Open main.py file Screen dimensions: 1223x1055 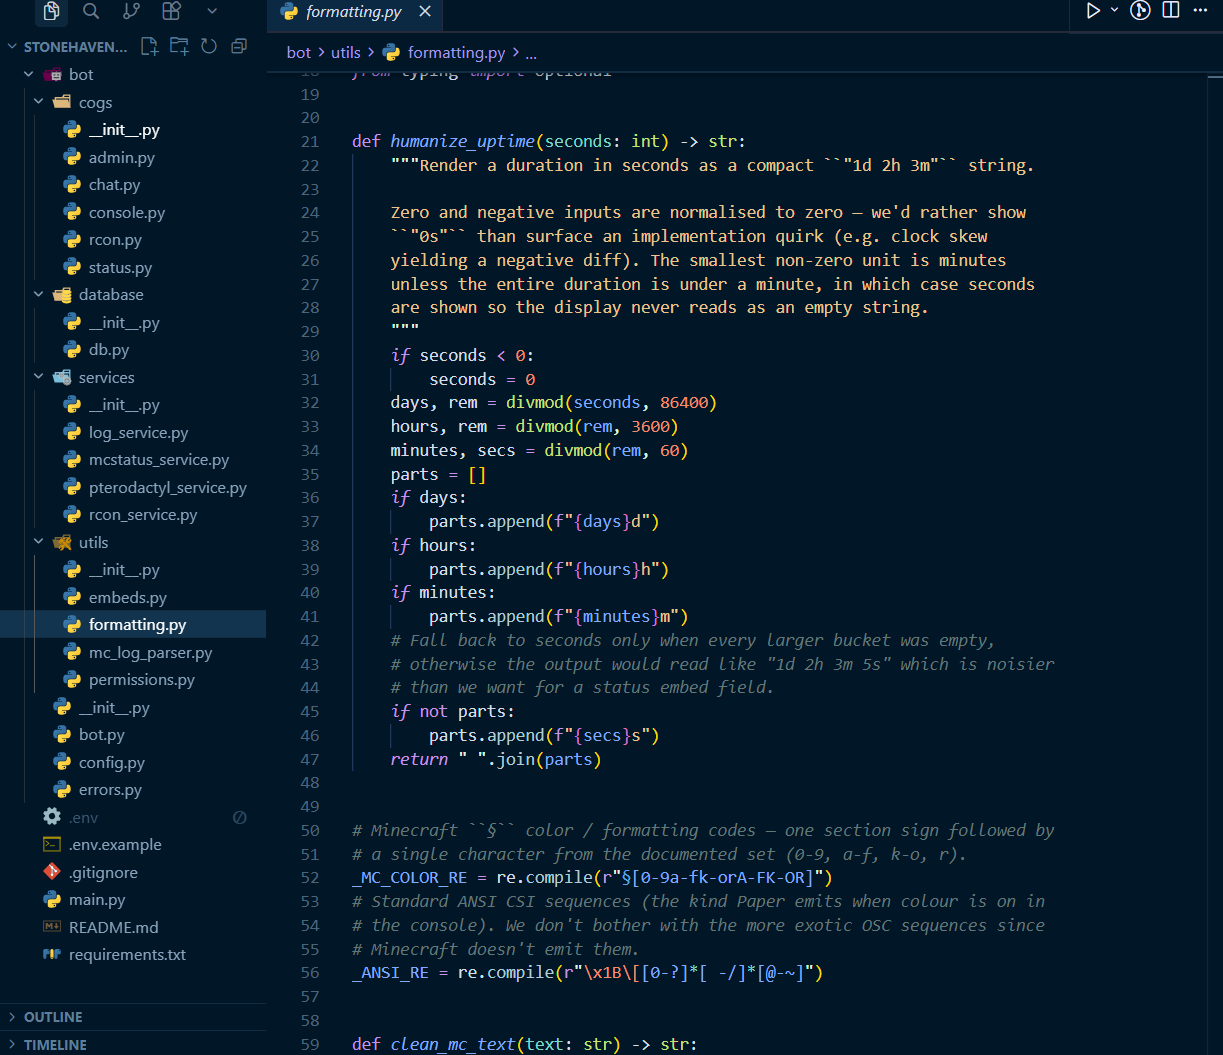coord(97,900)
